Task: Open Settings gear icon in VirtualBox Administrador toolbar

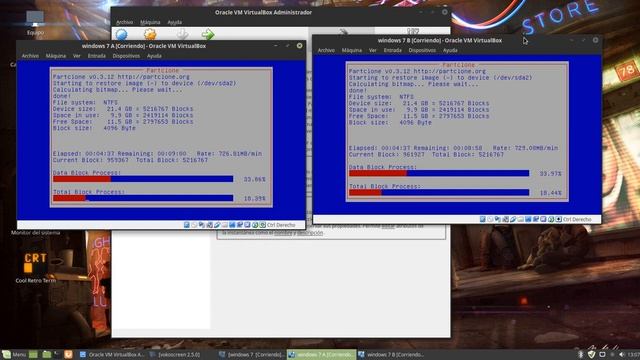Action: tap(150, 34)
